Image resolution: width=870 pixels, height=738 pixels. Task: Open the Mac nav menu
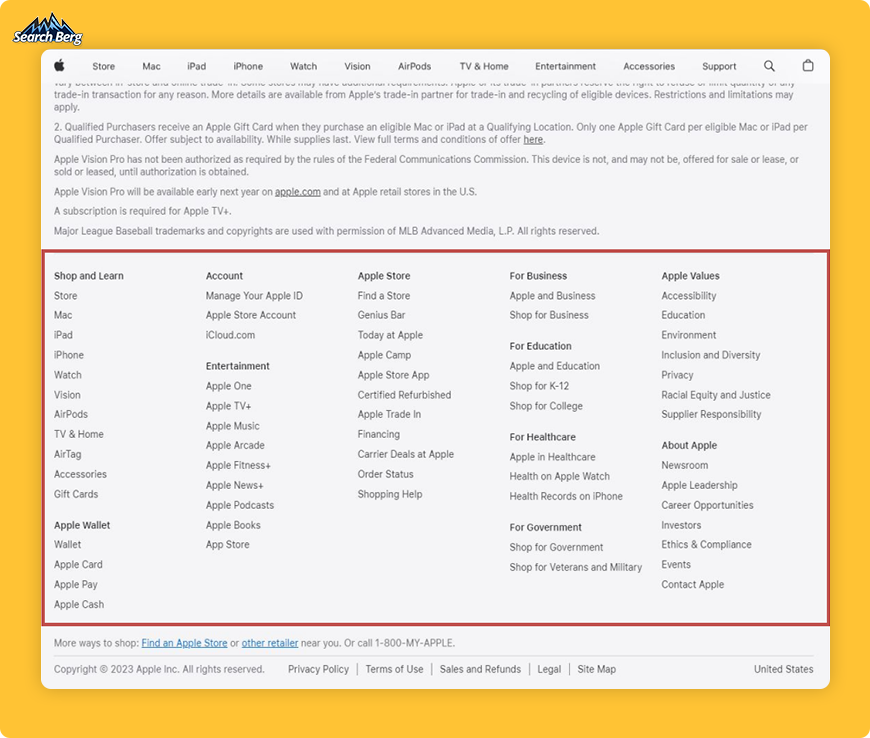151,66
